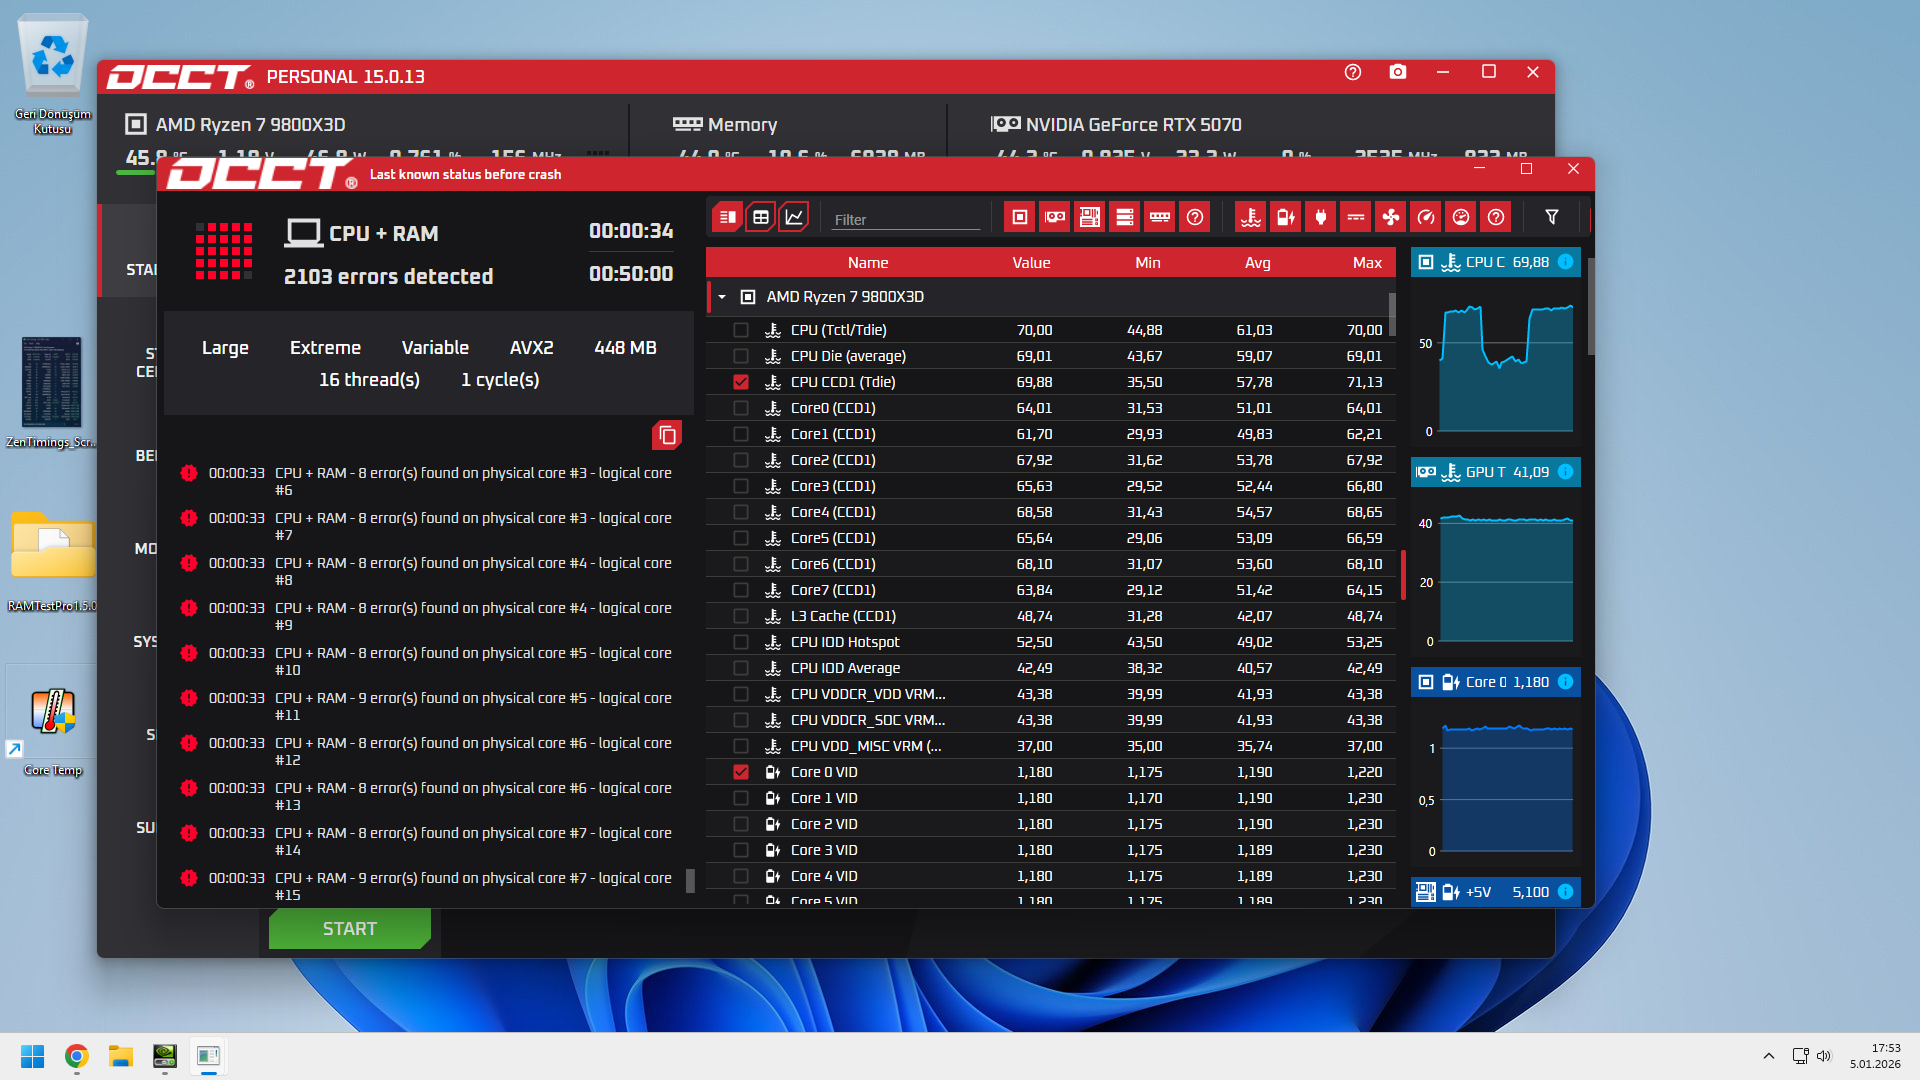Select the Core7 (CCD1) sensor row
This screenshot has height=1080, width=1920.
(1050, 590)
